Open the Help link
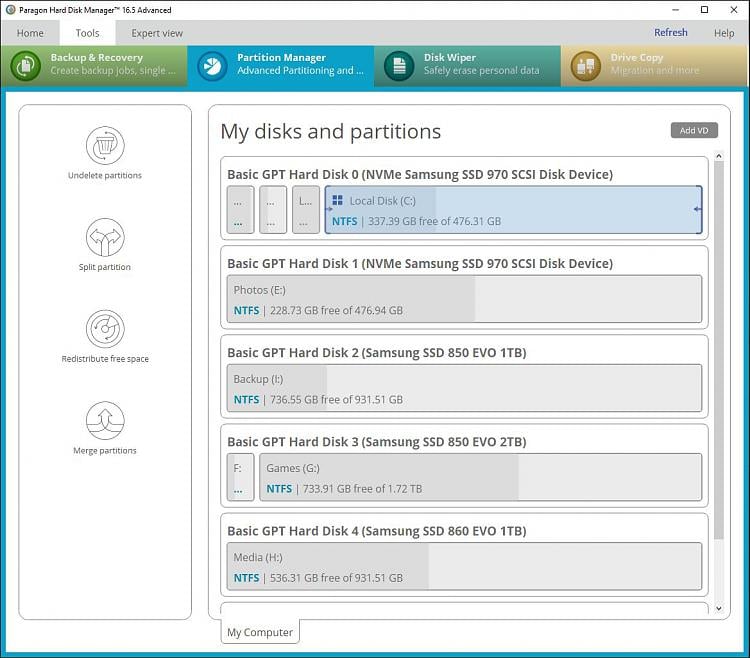The image size is (750, 658). click(724, 33)
